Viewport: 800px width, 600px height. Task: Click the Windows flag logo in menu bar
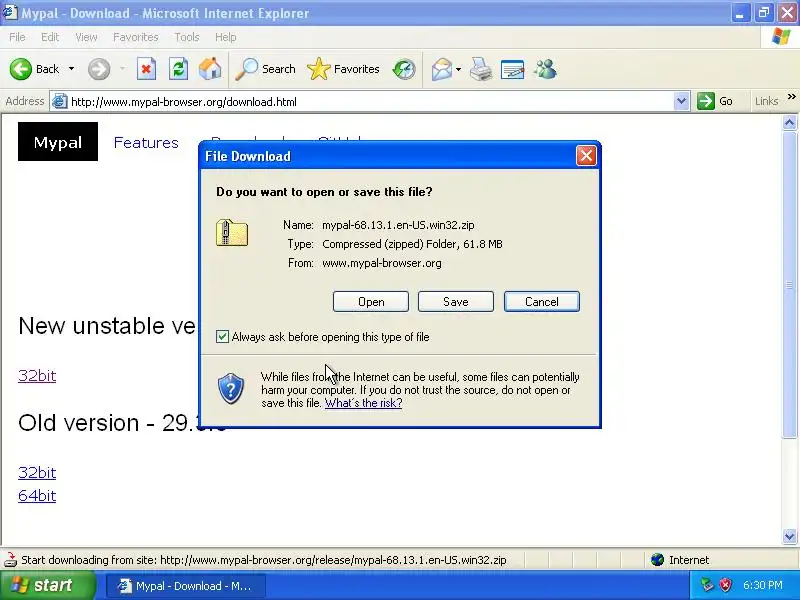click(x=781, y=37)
